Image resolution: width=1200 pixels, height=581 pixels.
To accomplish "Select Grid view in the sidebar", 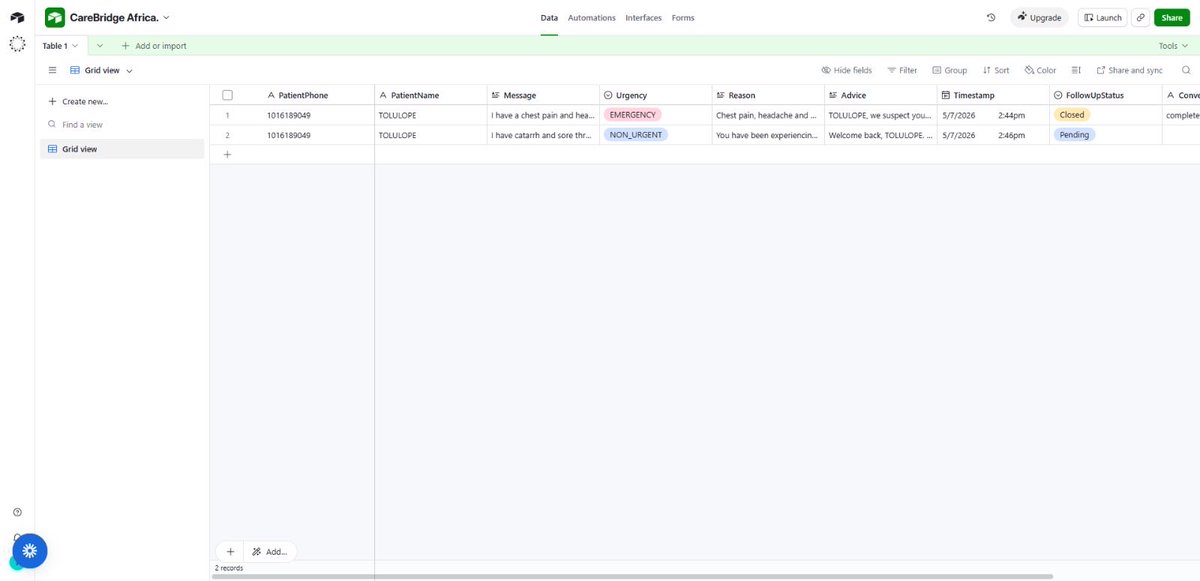I will pos(122,149).
